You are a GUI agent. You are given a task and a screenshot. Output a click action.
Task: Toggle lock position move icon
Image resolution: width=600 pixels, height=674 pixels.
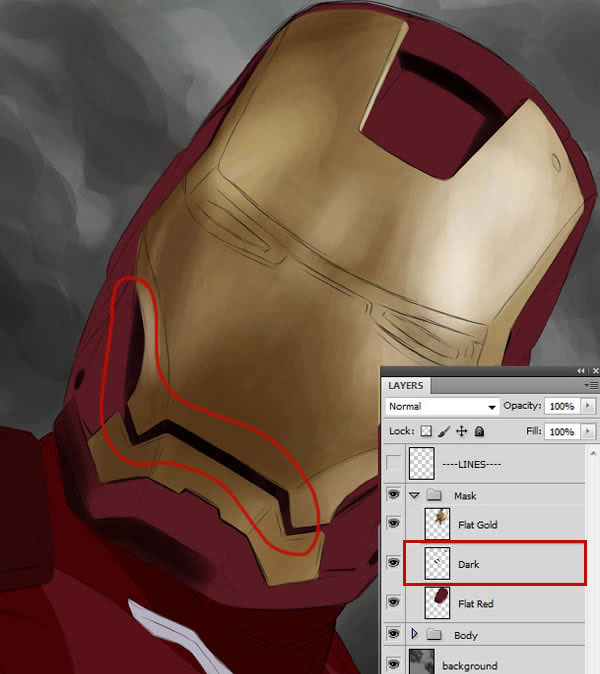[462, 431]
